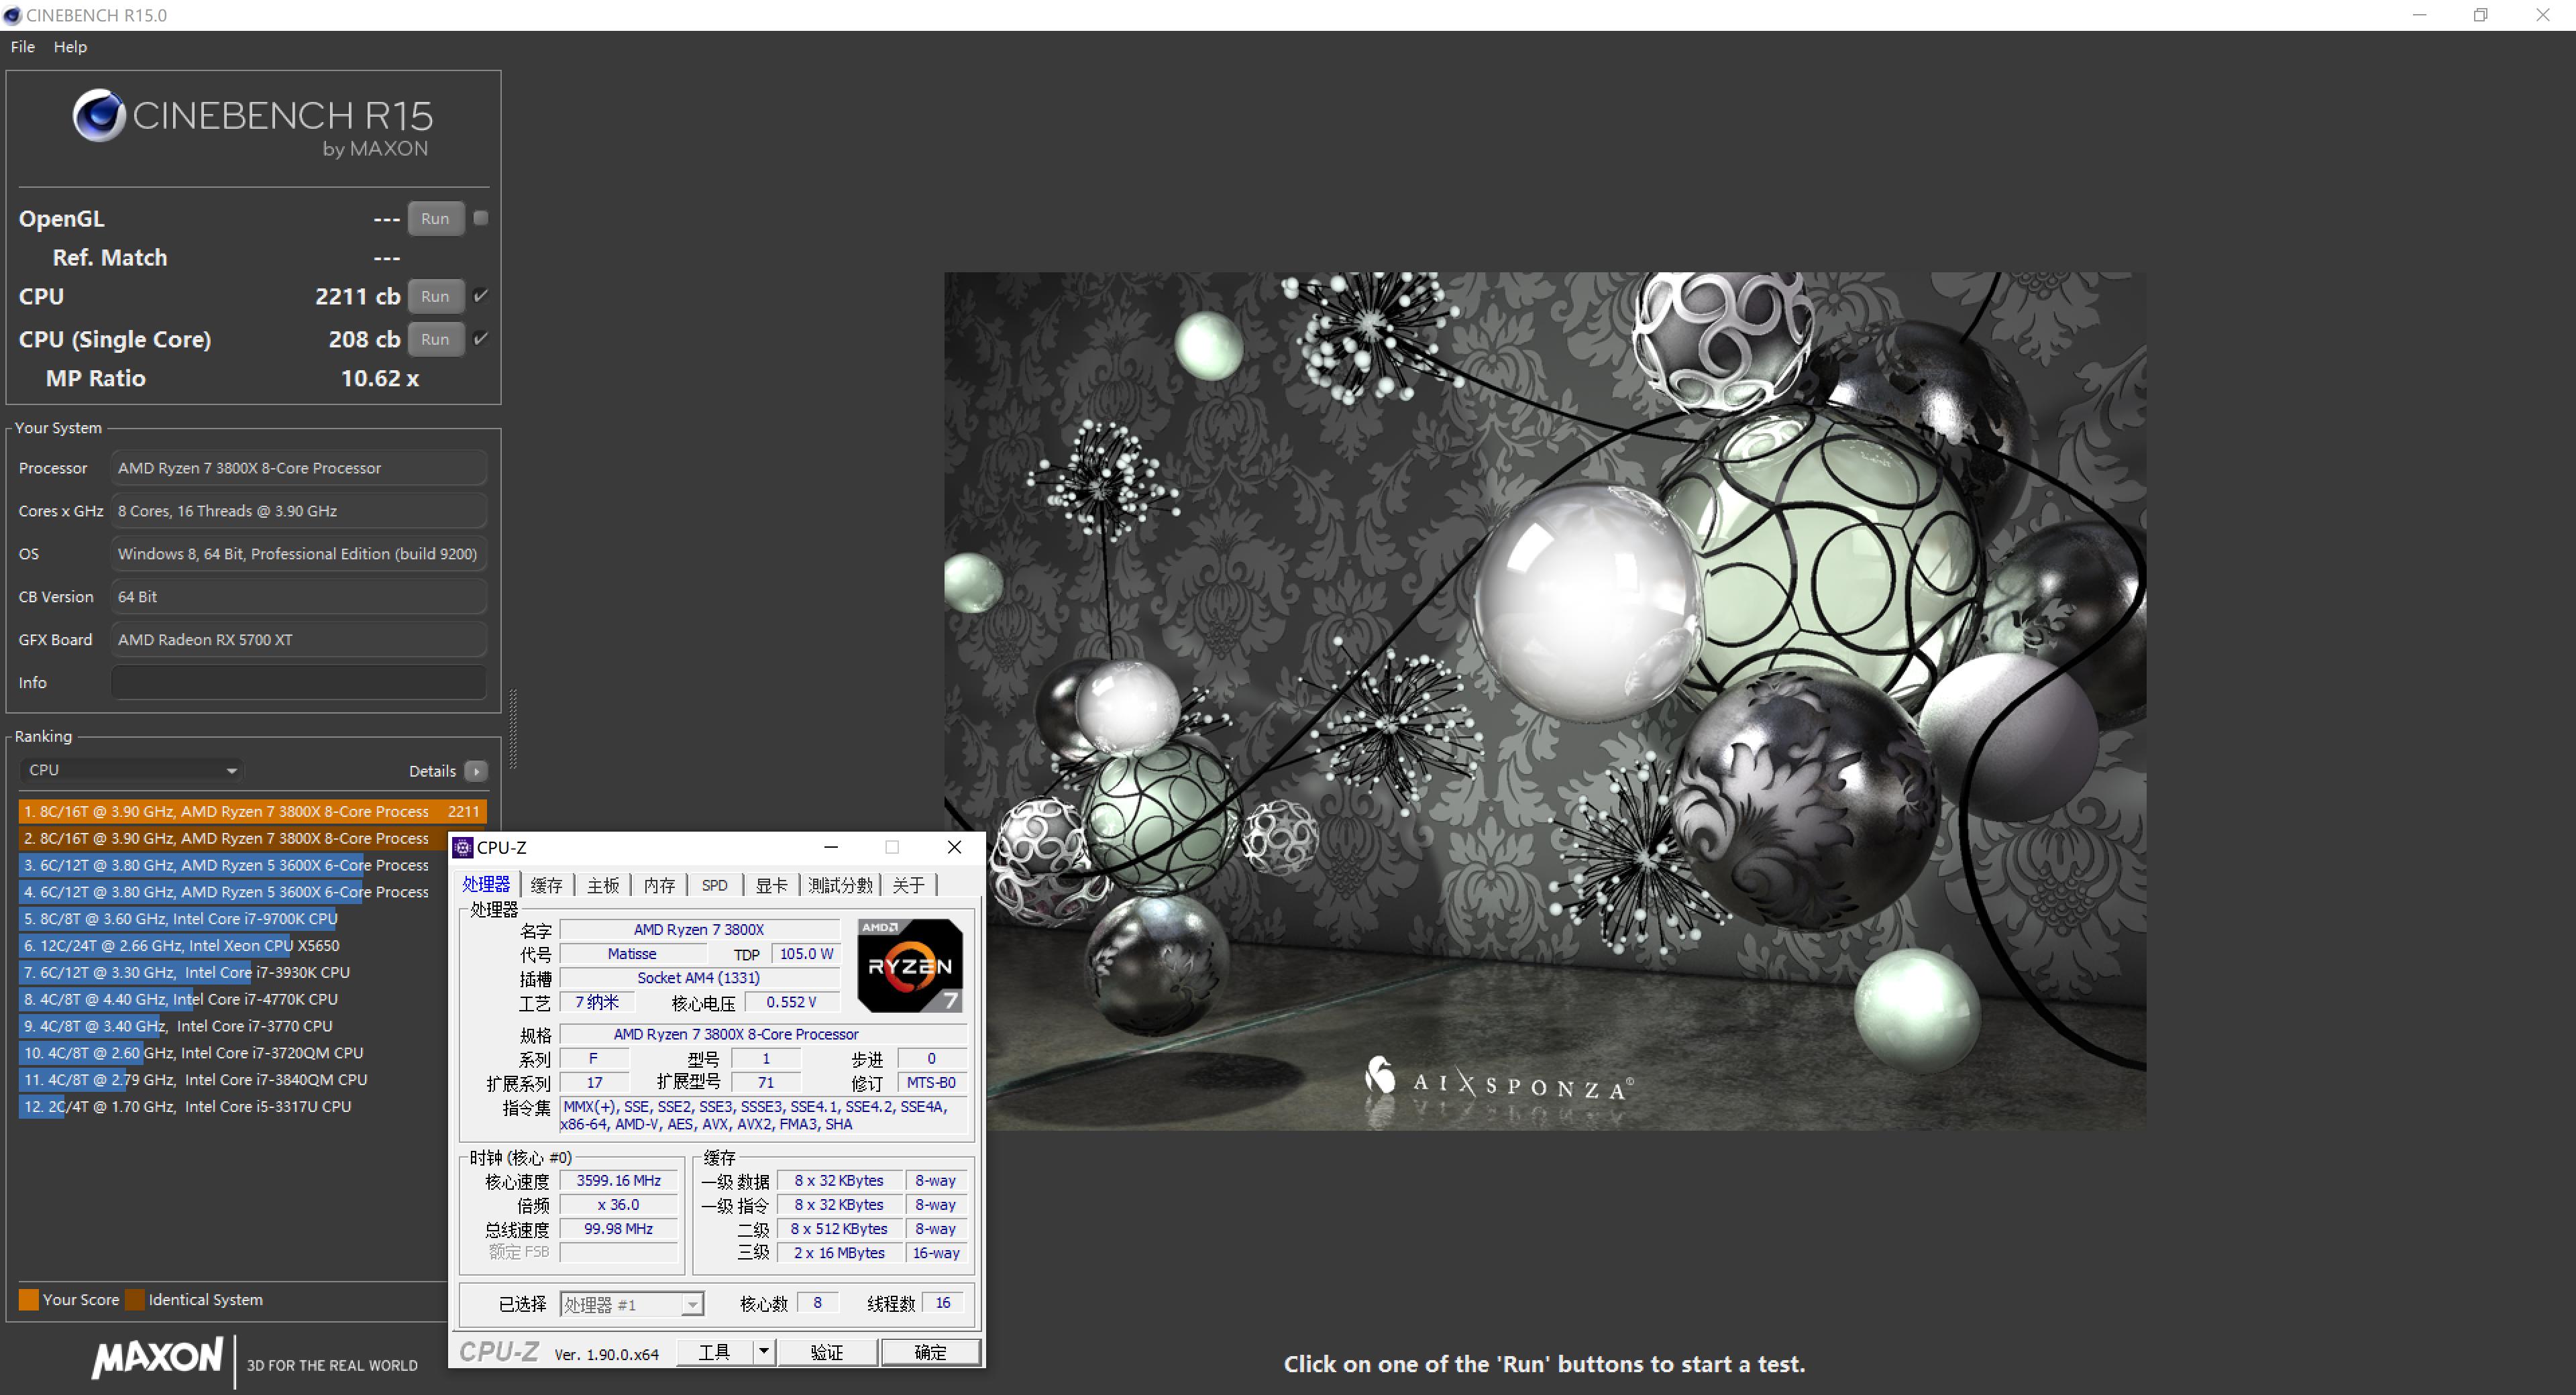Run the OpenGL test
2576x1395 pixels.
coord(435,218)
